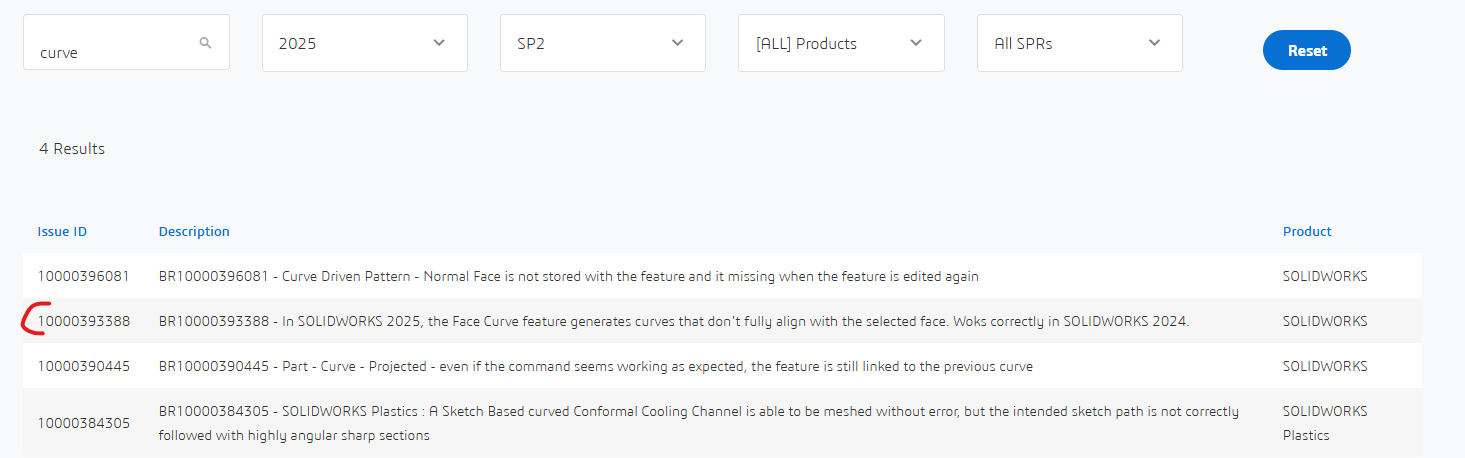Image resolution: width=1465 pixels, height=458 pixels.
Task: Open the Curve Driven Pattern issue description
Action: click(569, 276)
